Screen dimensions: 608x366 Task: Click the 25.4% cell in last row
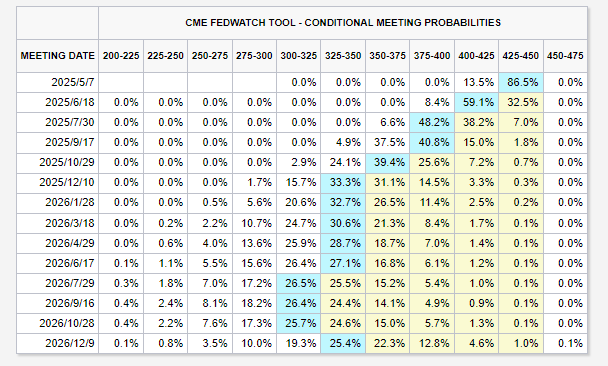pyautogui.click(x=343, y=343)
